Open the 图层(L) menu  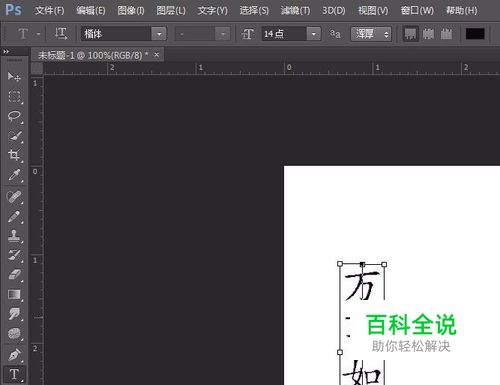171,11
